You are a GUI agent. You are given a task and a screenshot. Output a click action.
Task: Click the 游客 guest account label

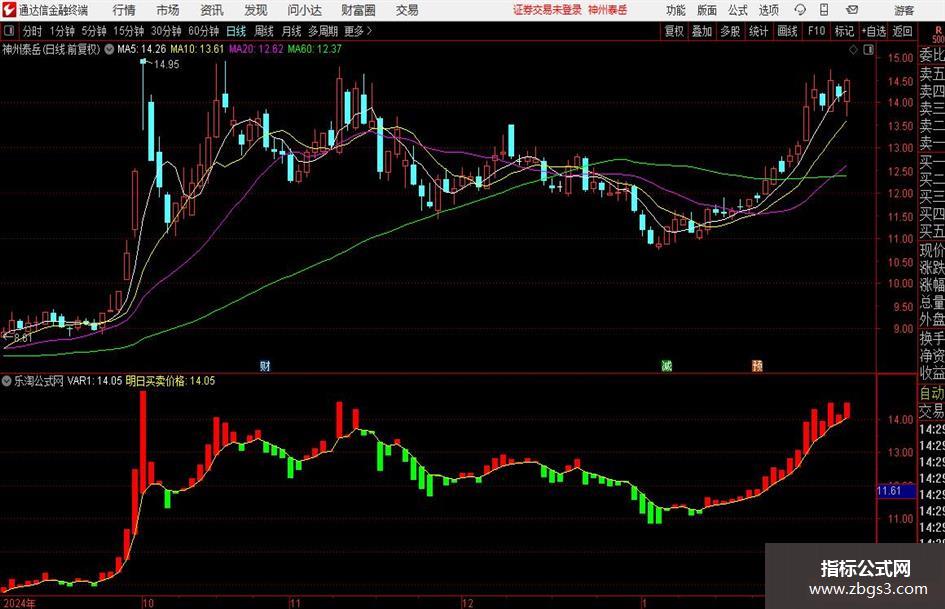click(x=904, y=10)
